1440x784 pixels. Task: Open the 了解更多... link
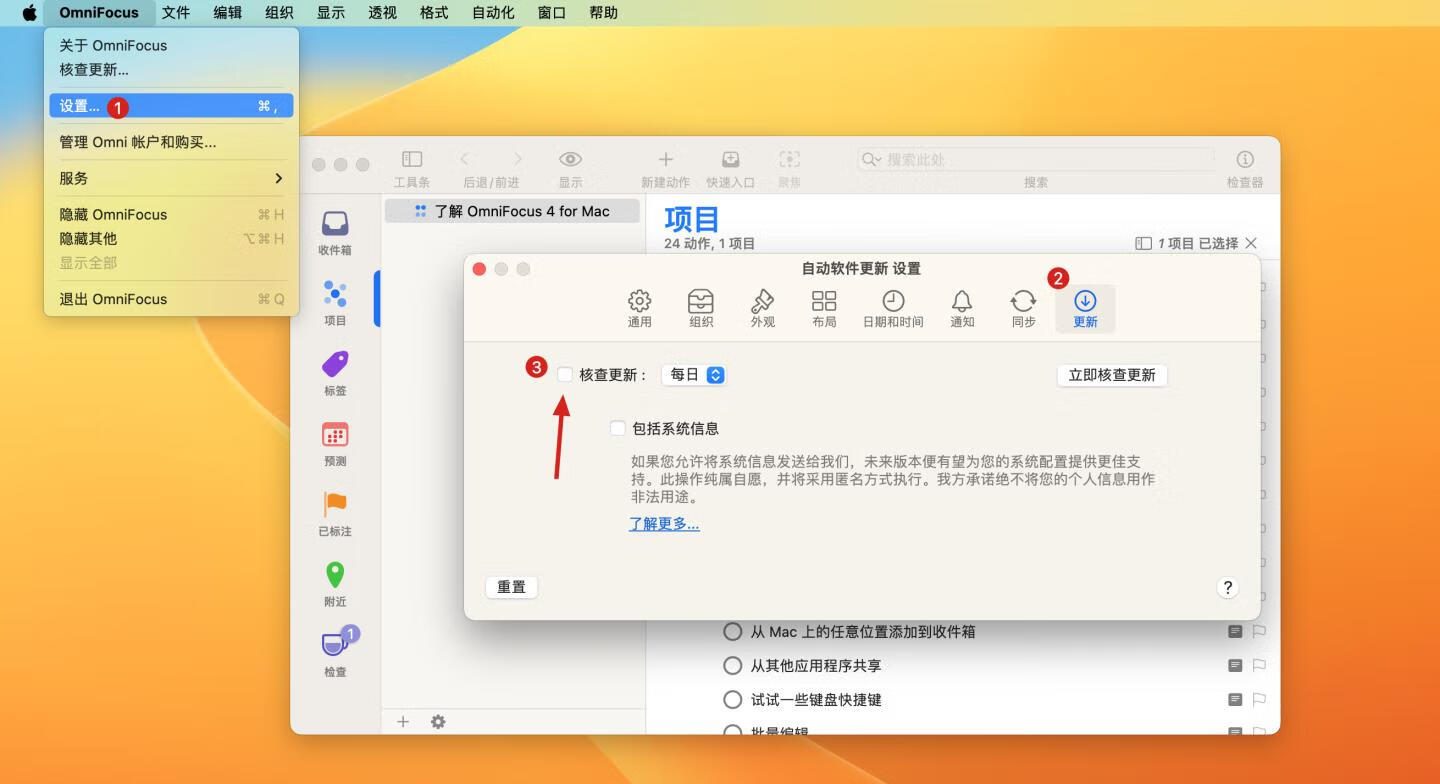(664, 524)
